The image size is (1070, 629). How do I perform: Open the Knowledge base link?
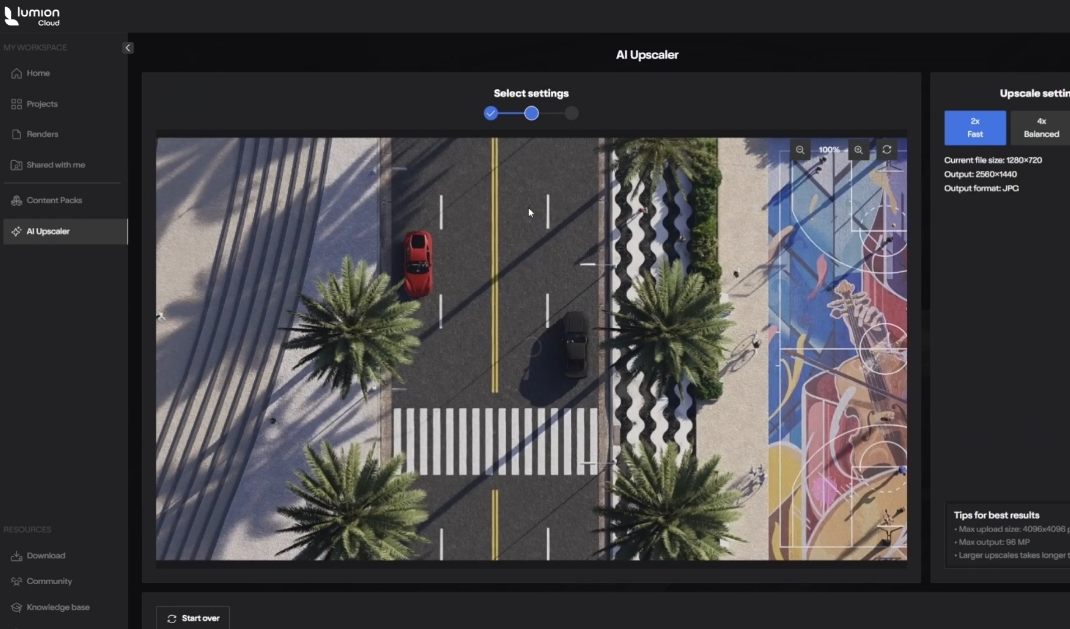(57, 607)
